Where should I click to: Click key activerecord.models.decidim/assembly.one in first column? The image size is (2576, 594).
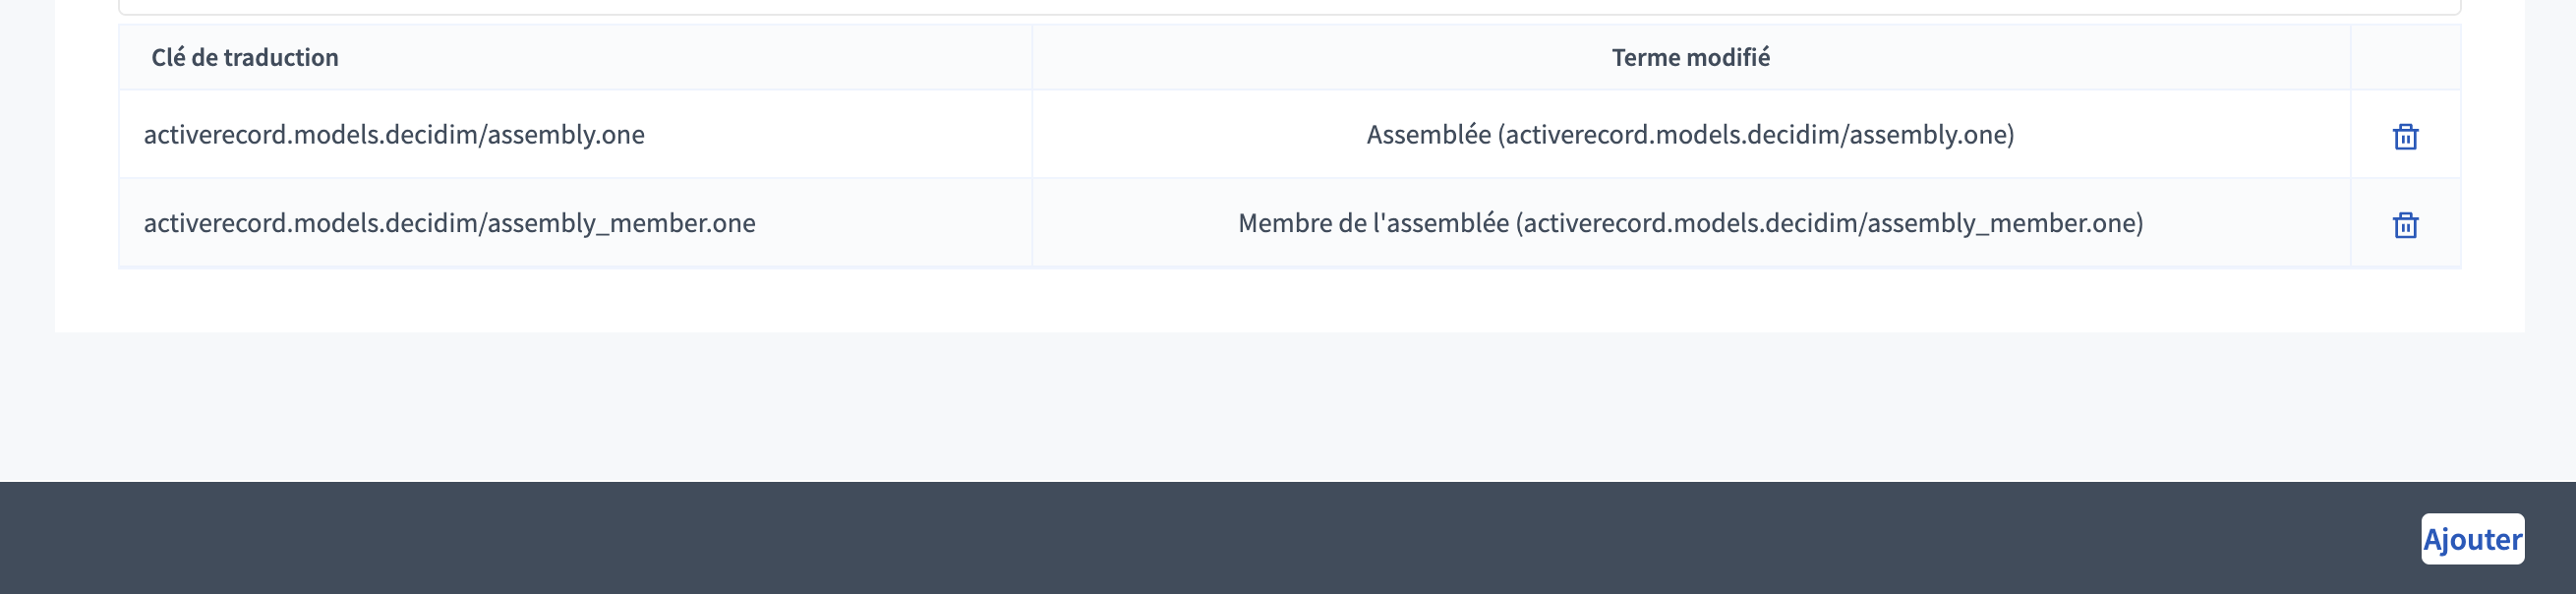pyautogui.click(x=394, y=134)
